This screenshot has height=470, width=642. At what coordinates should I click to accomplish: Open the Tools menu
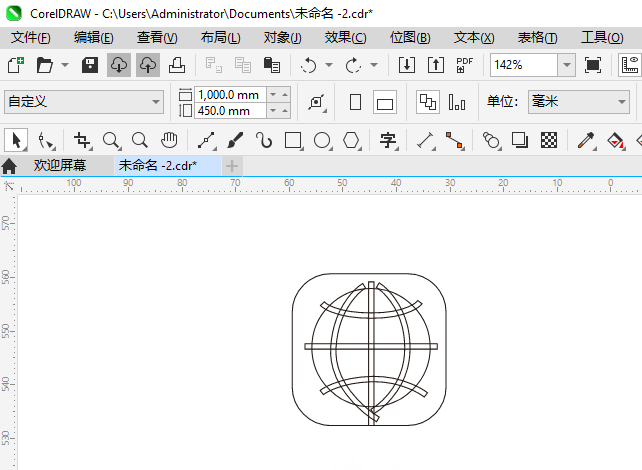pos(602,38)
